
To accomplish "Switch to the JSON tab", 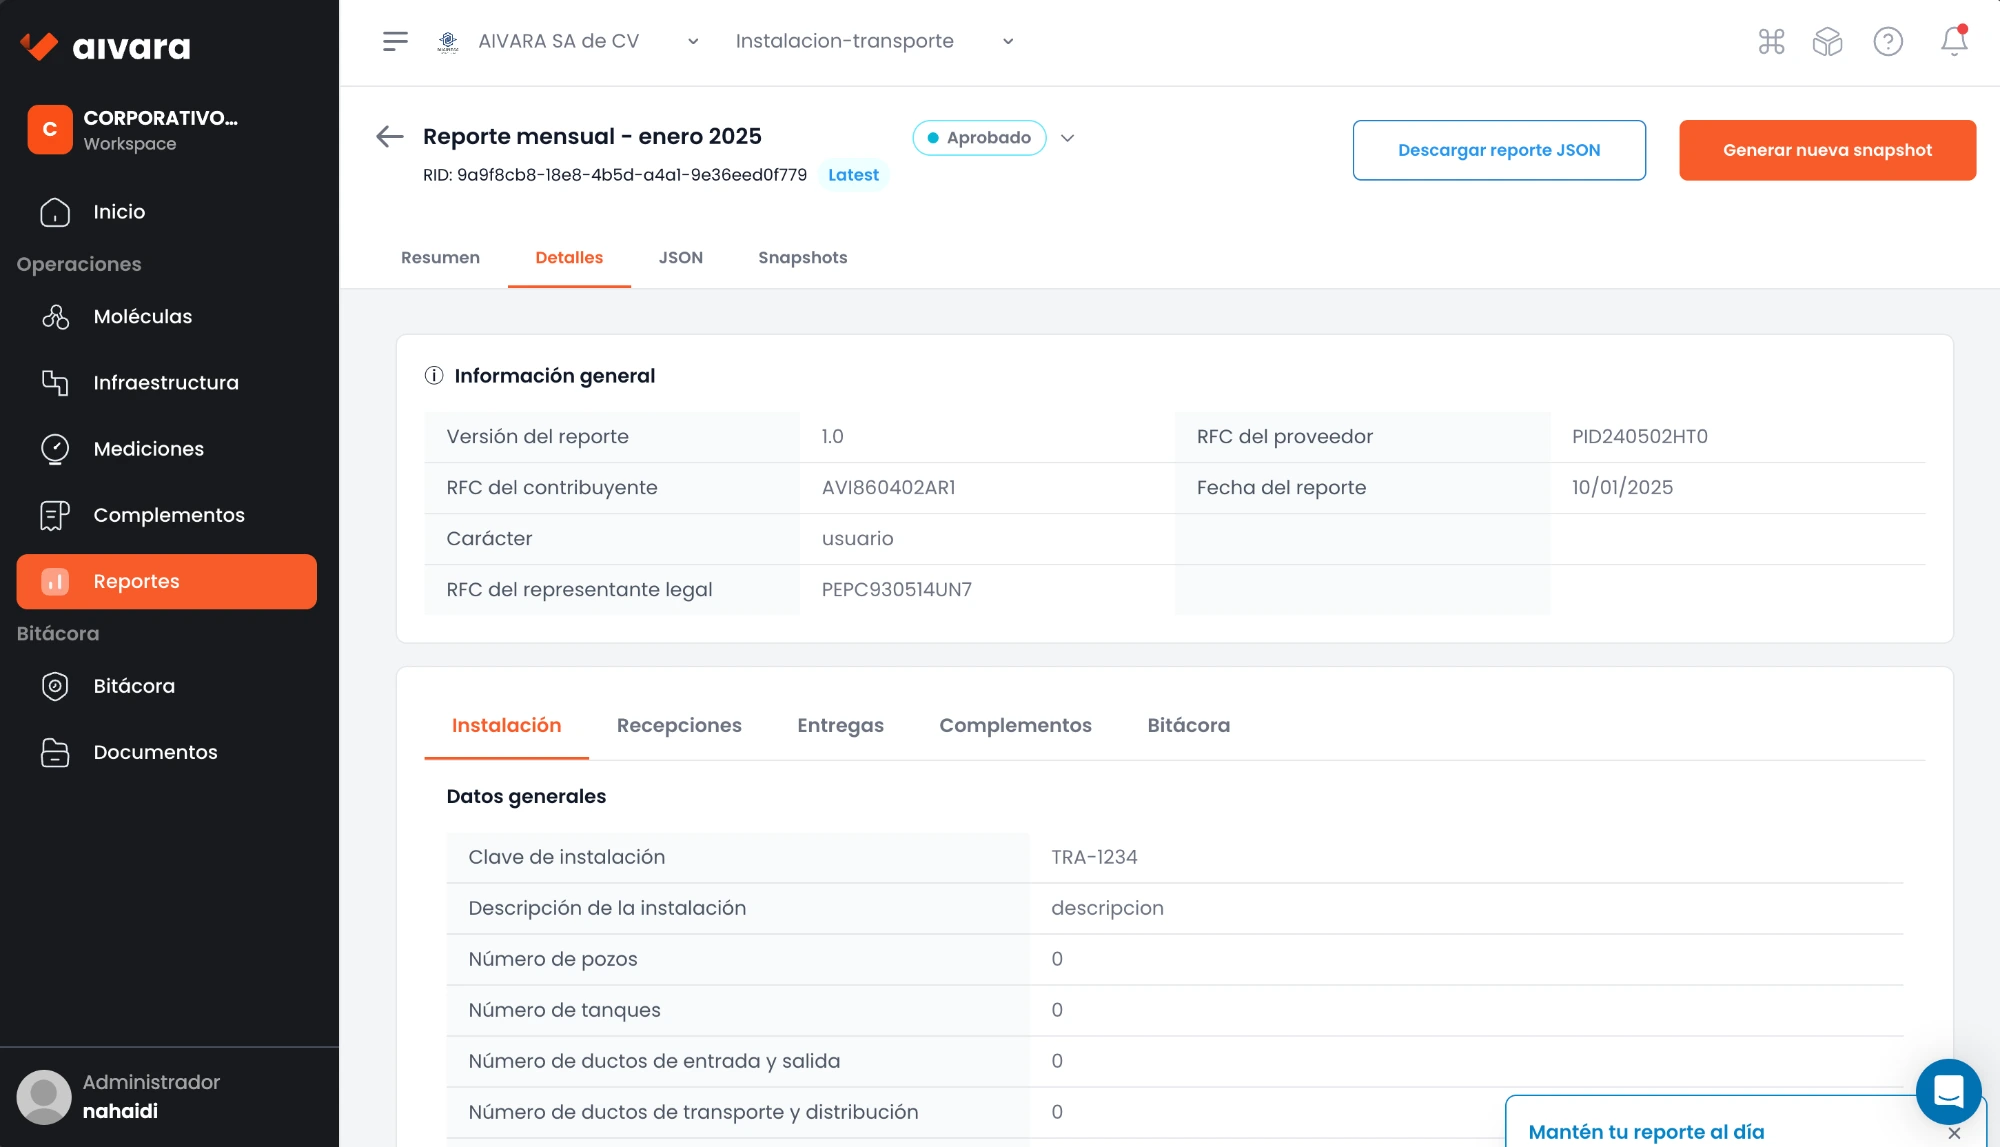I will click(680, 258).
